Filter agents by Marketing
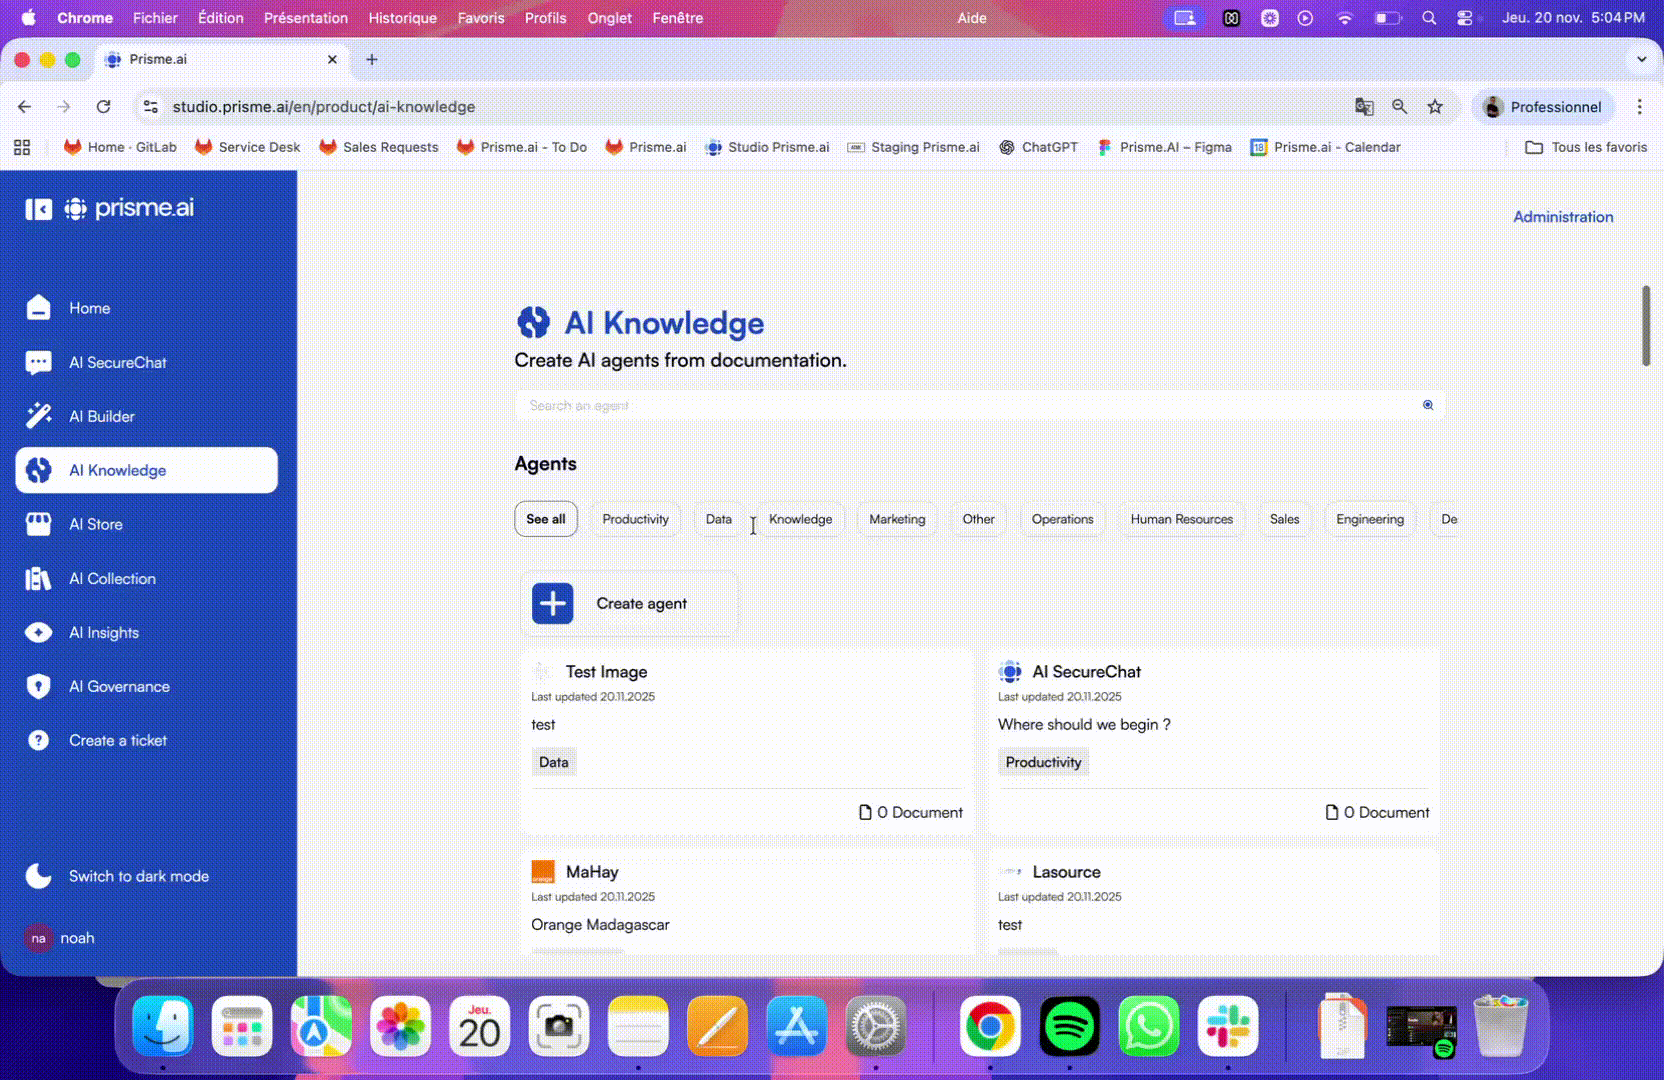The width and height of the screenshot is (1664, 1080). [x=897, y=519]
